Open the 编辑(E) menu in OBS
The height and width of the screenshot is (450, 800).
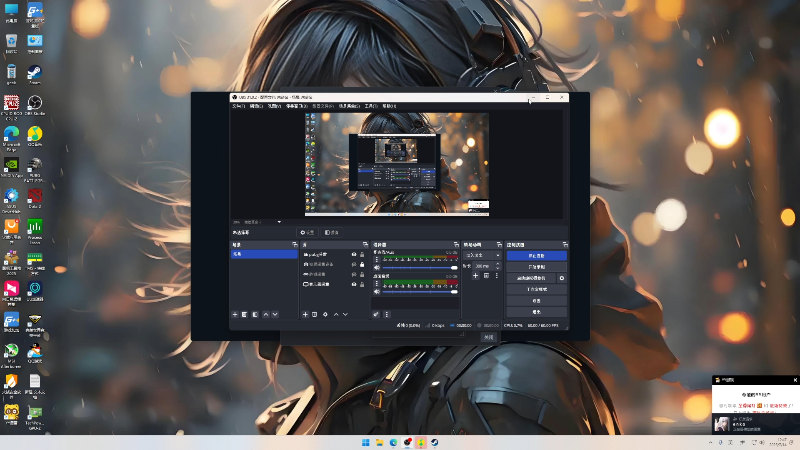[x=256, y=106]
